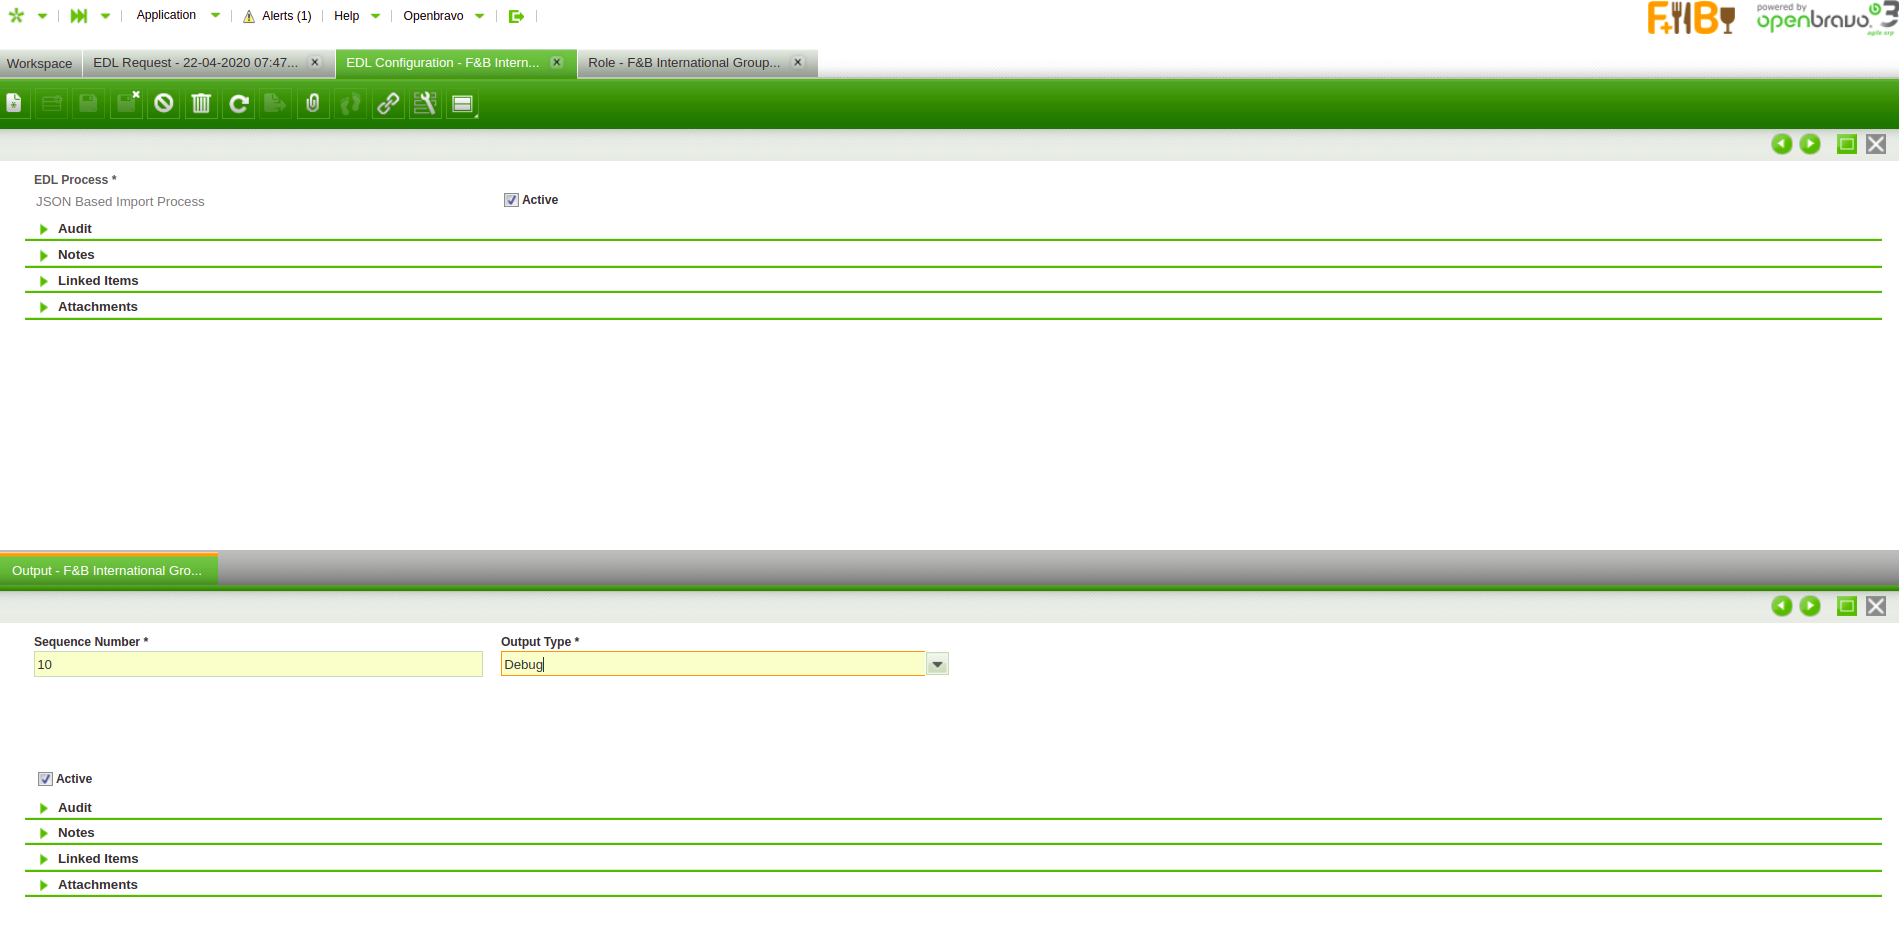The width and height of the screenshot is (1899, 948).
Task: Click the Alerts warning triangle icon
Action: click(249, 16)
